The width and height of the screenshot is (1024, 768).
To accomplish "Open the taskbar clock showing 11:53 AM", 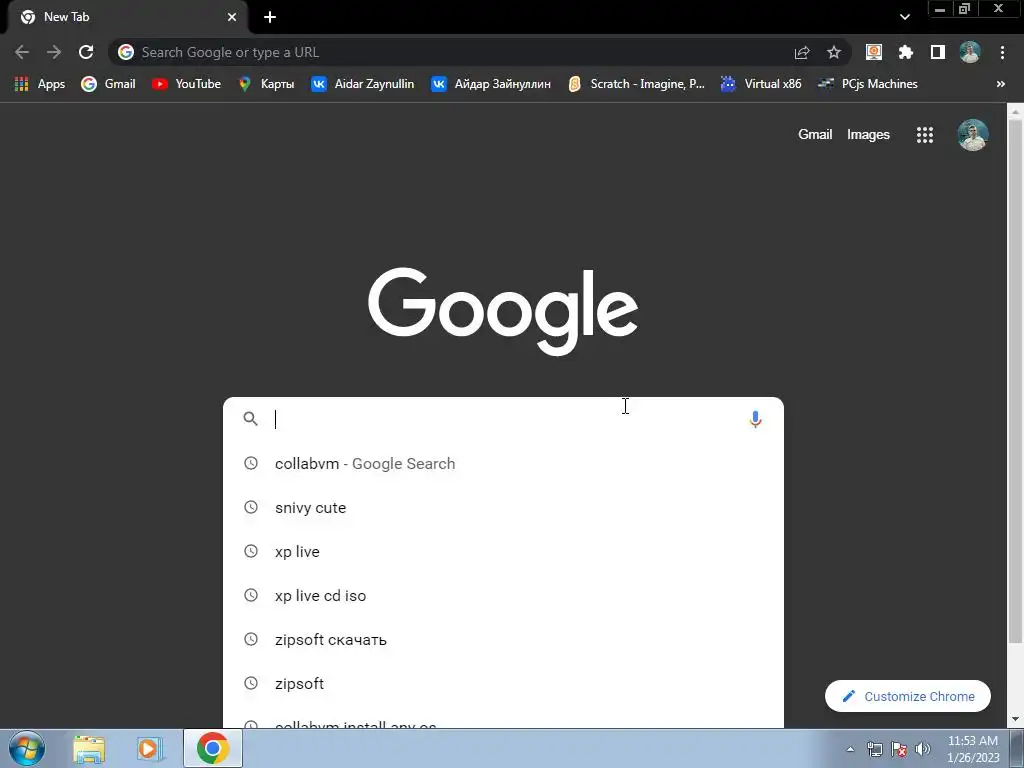I will 973,749.
